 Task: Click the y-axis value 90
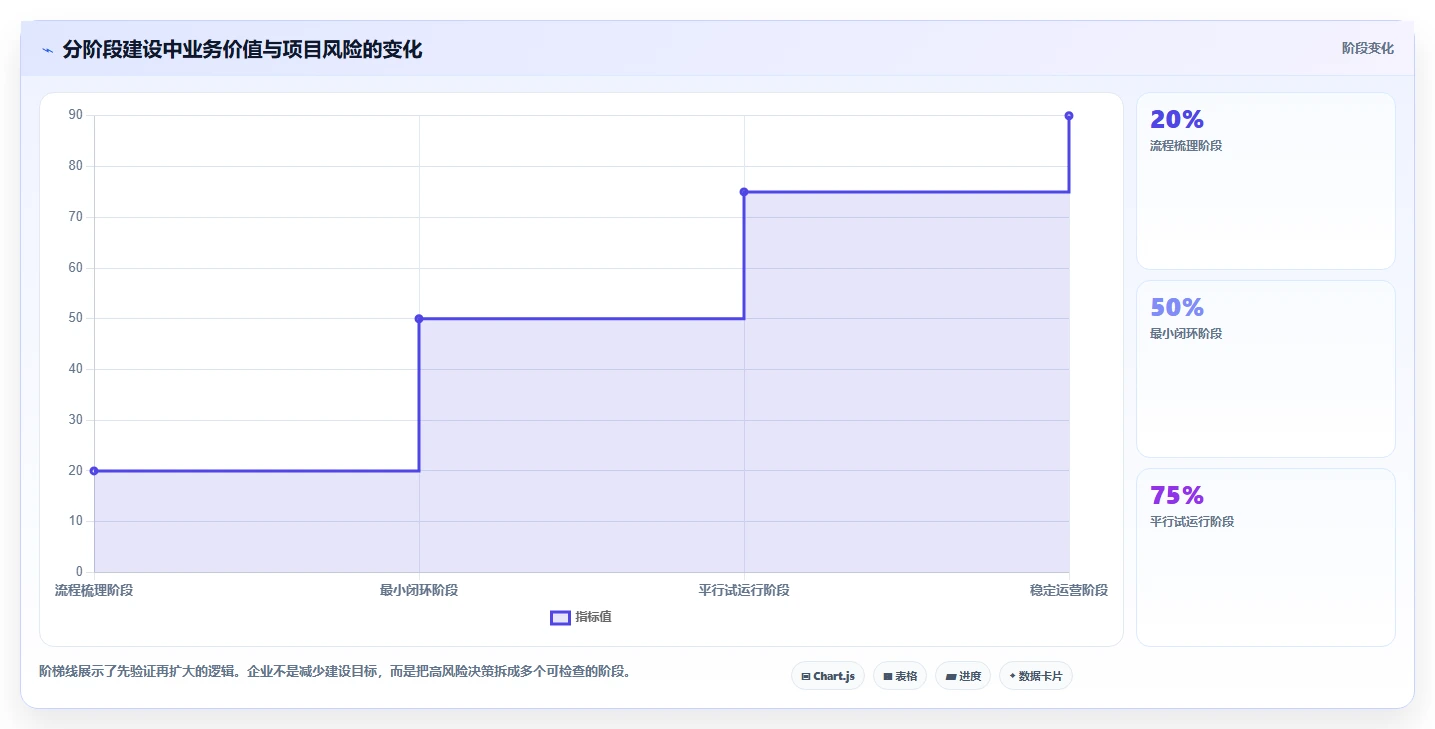pyautogui.click(x=76, y=115)
